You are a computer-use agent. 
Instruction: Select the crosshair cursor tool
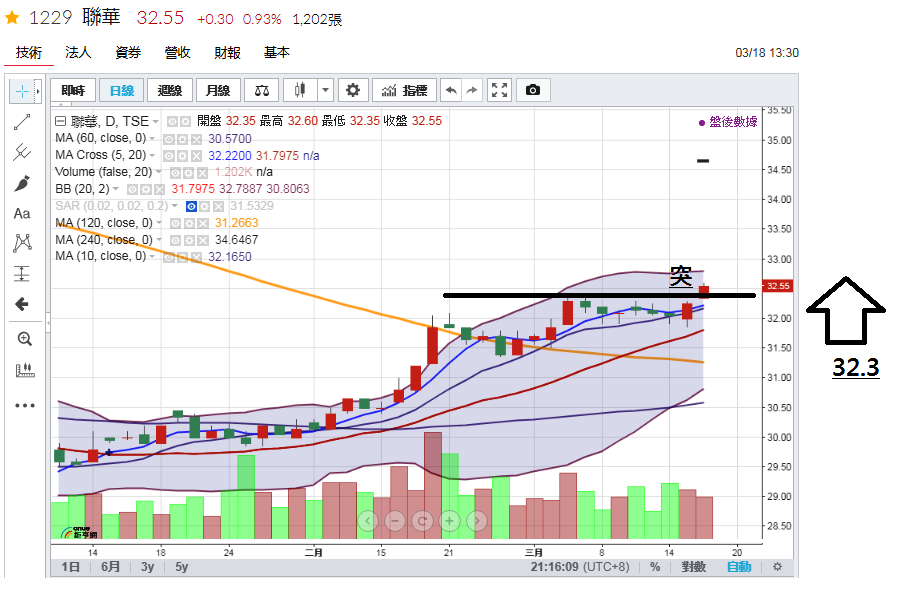pyautogui.click(x=22, y=91)
